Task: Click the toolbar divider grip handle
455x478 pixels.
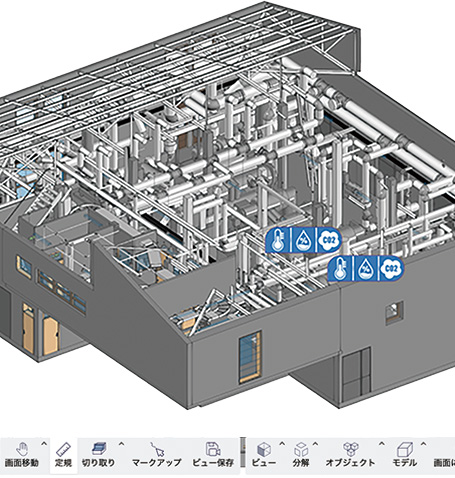Action: pyautogui.click(x=243, y=452)
